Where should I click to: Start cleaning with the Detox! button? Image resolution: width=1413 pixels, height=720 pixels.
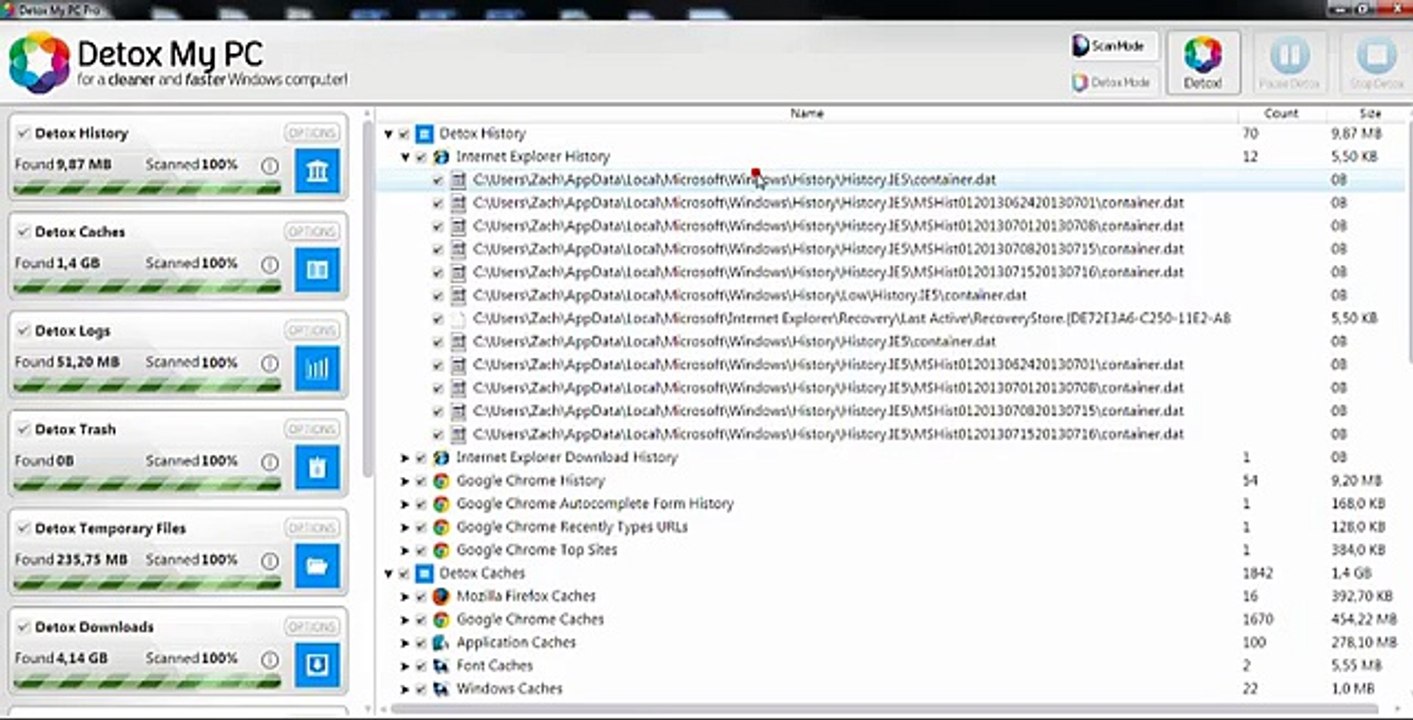click(x=1203, y=63)
